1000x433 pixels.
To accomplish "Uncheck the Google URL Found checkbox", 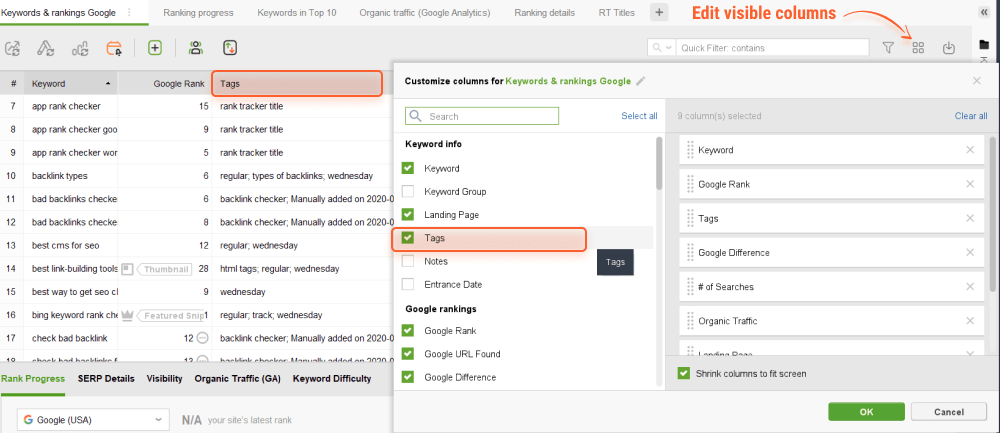I will point(408,353).
